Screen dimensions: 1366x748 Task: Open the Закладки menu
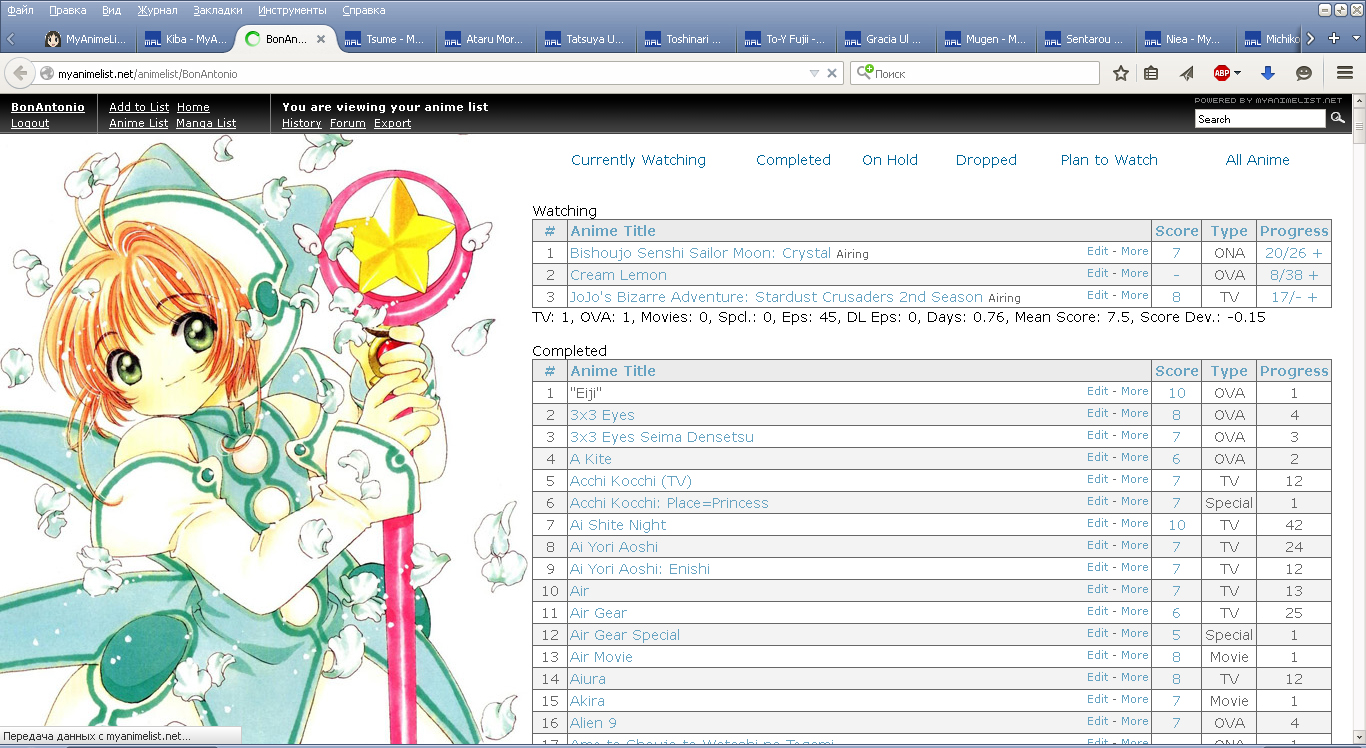tap(218, 10)
